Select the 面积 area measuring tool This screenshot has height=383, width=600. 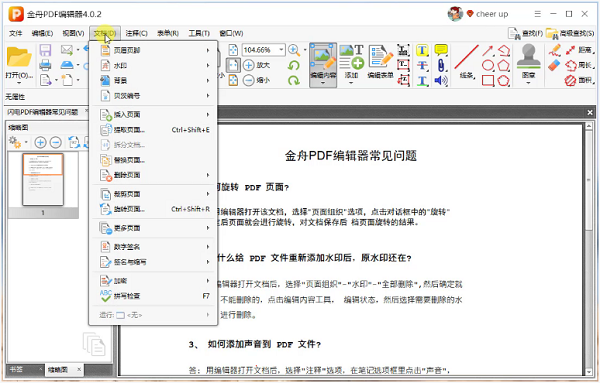(x=579, y=81)
